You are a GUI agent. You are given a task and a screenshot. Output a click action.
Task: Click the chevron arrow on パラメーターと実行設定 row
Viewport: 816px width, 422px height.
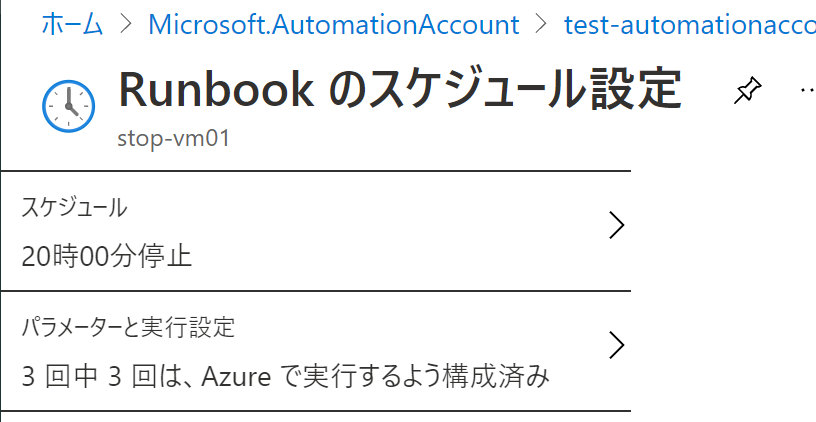tap(617, 346)
